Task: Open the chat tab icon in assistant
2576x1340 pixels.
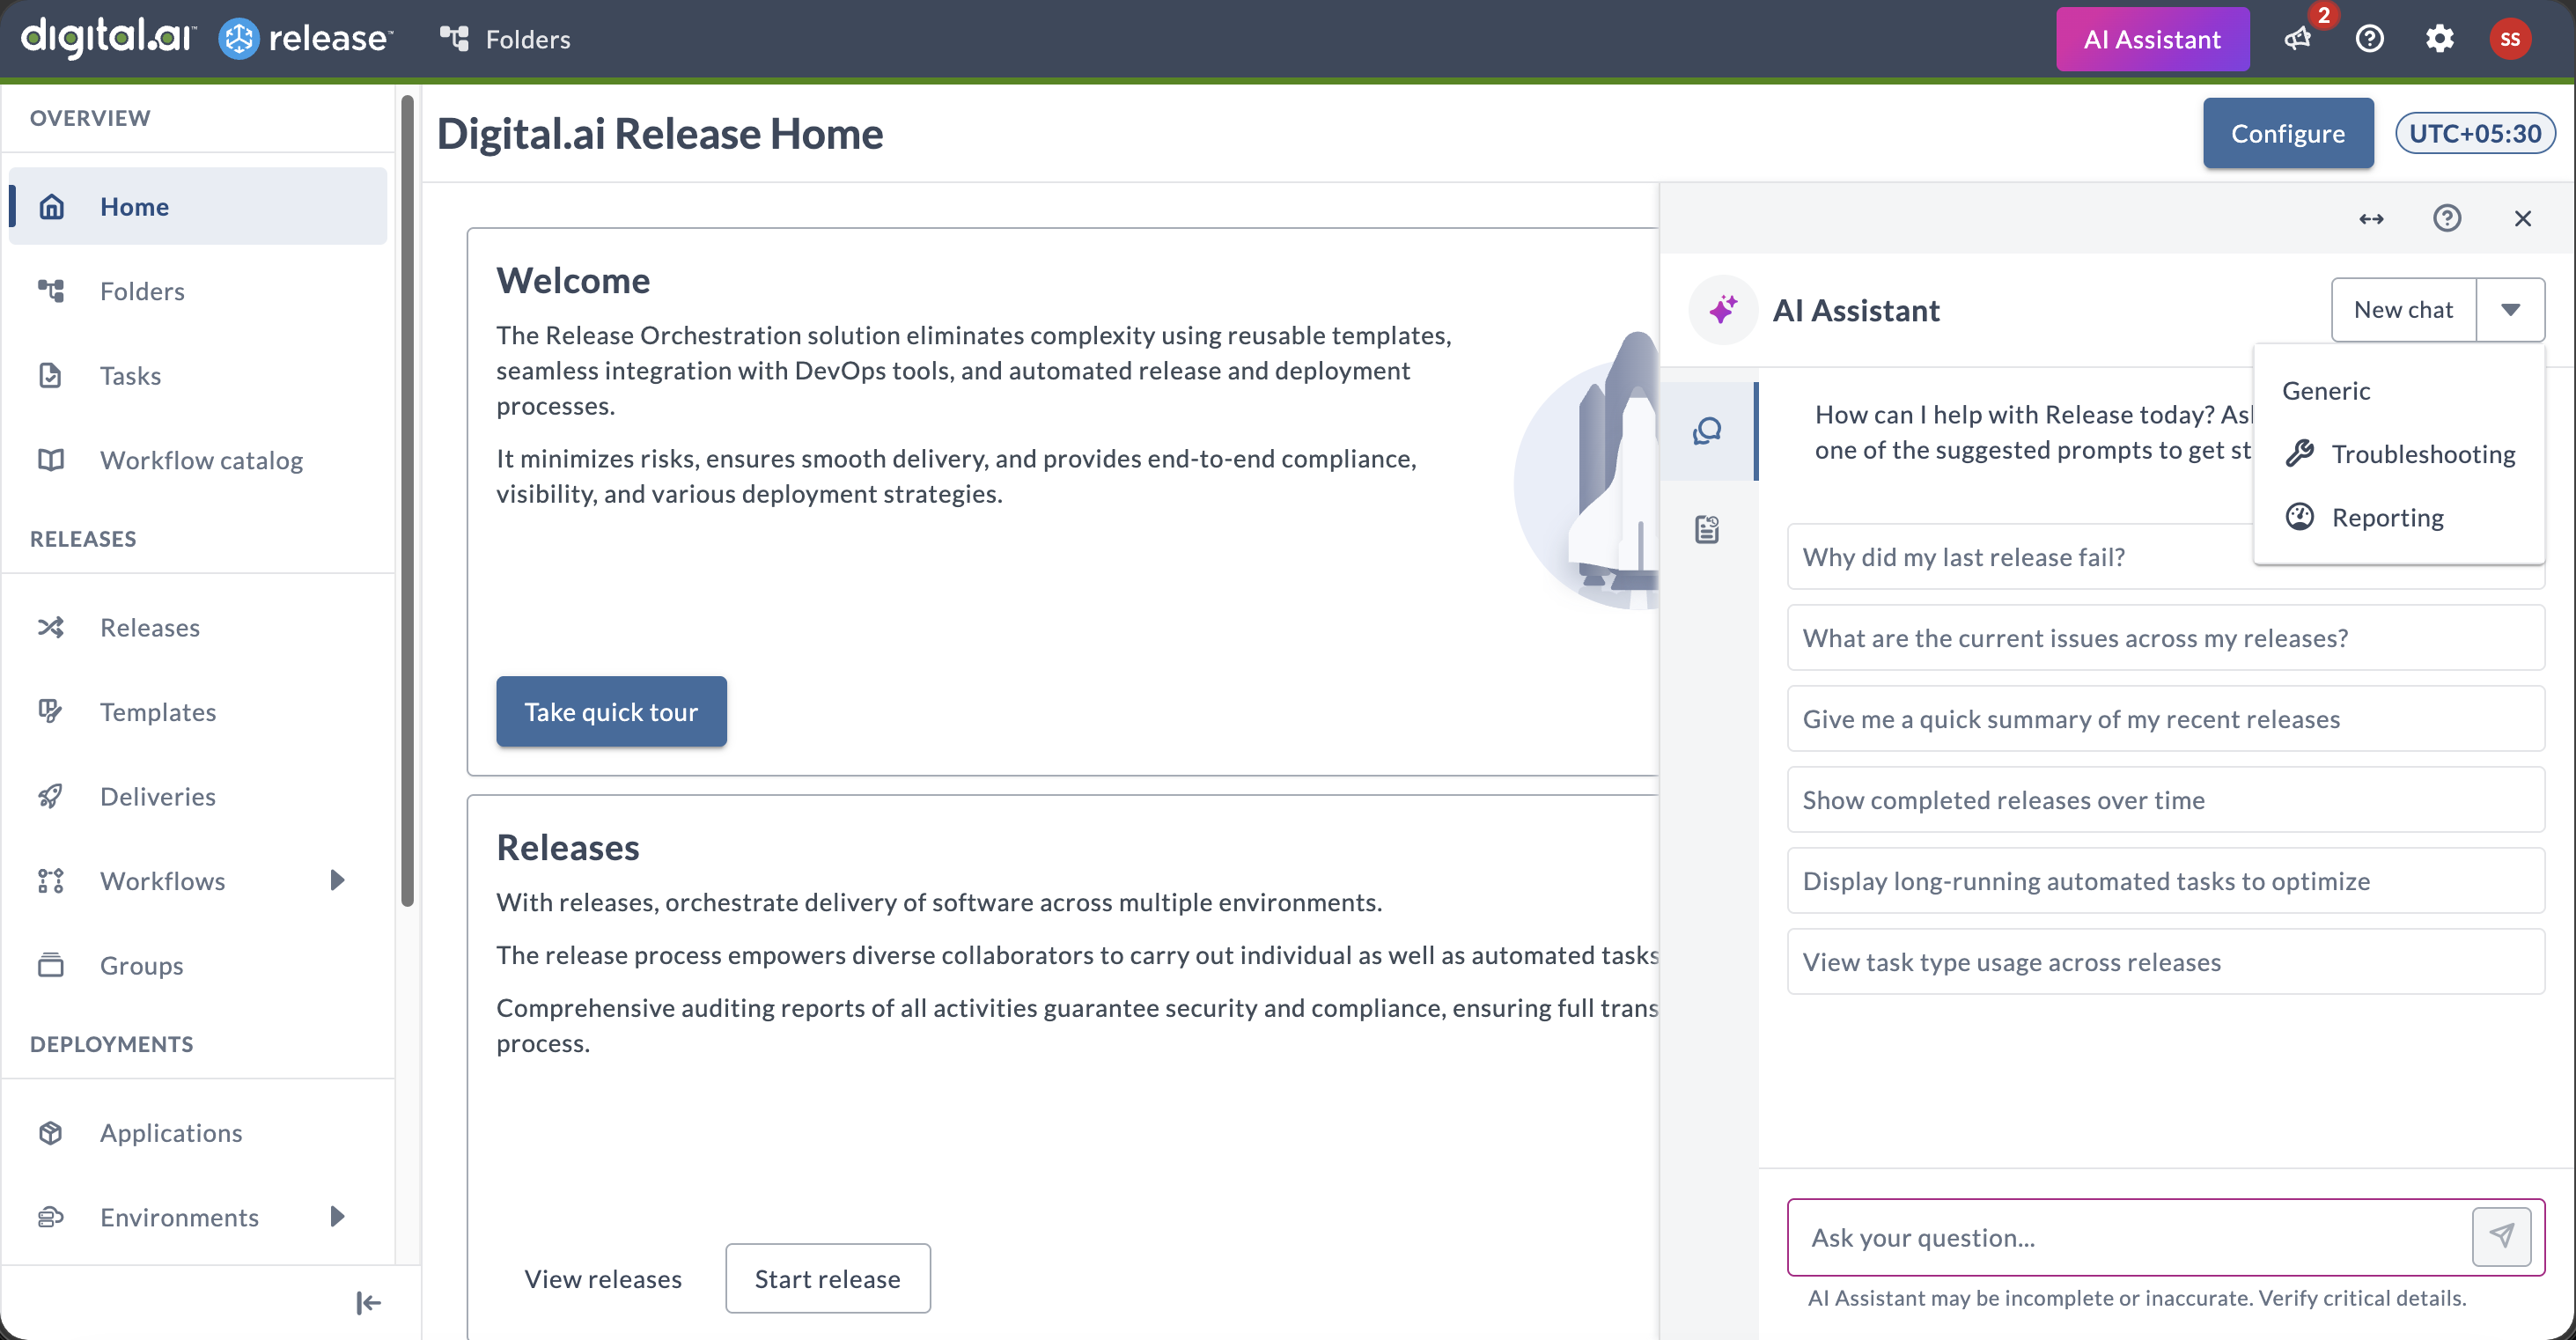Action: point(1707,431)
